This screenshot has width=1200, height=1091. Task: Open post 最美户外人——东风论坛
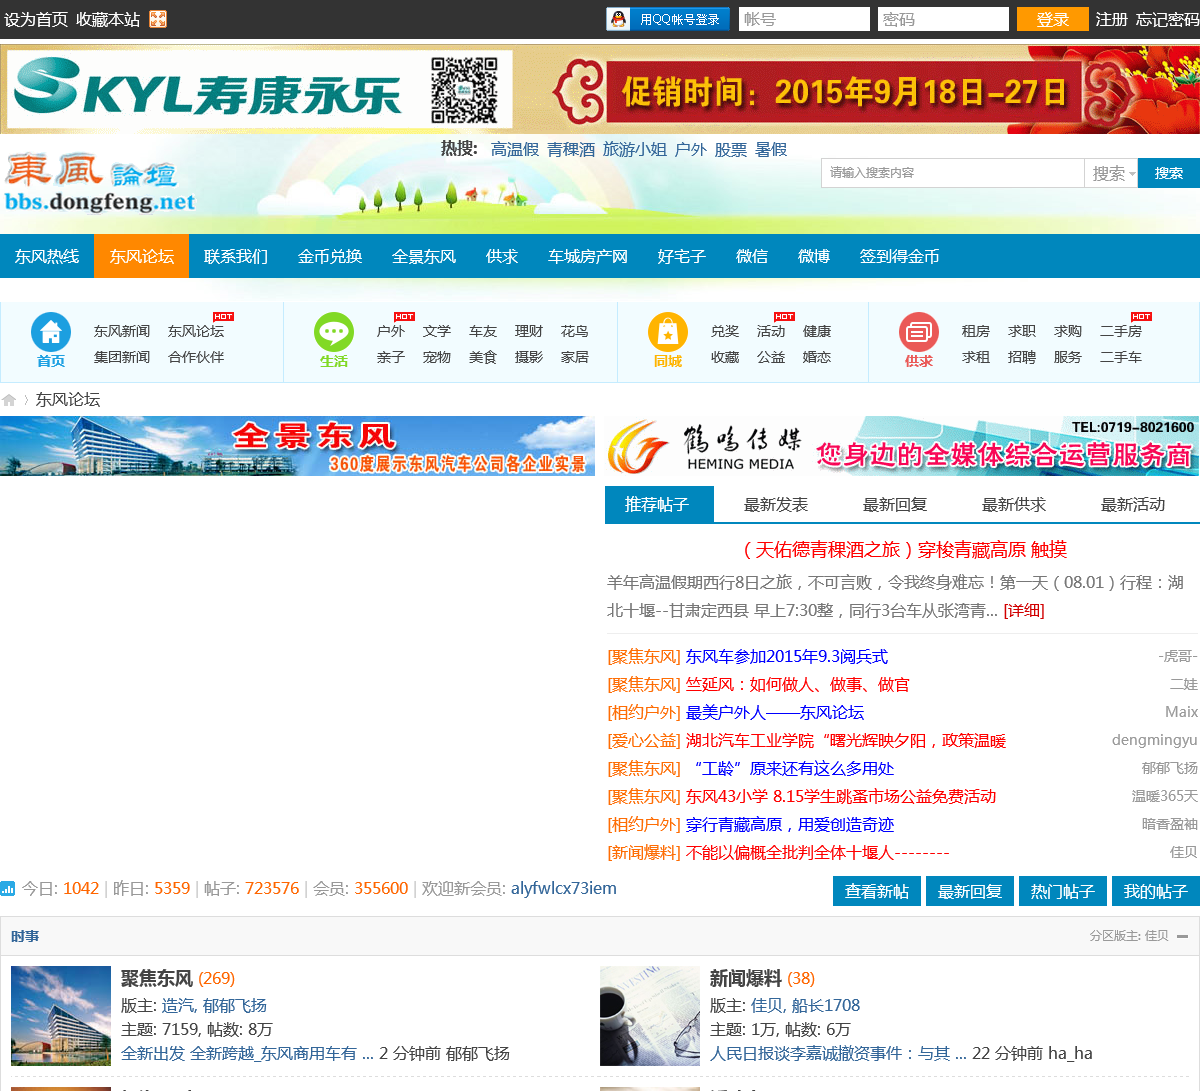click(775, 712)
